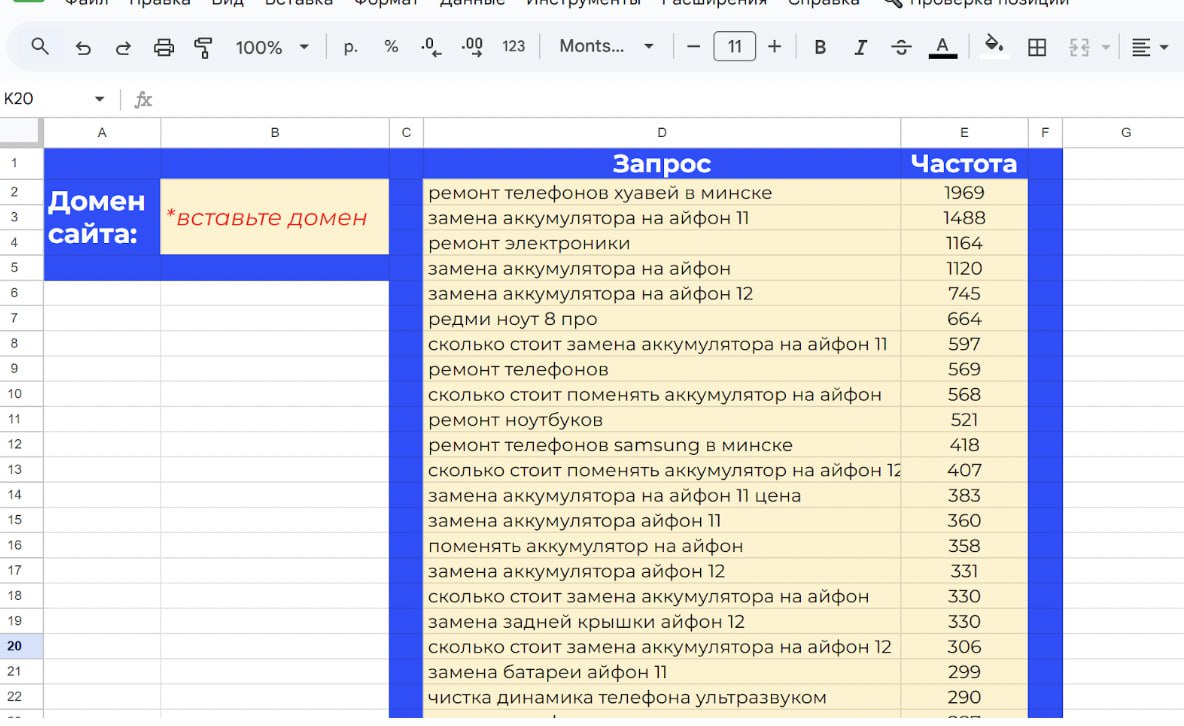Select frequency cell 1969
Image resolution: width=1184 pixels, height=726 pixels.
click(x=964, y=193)
